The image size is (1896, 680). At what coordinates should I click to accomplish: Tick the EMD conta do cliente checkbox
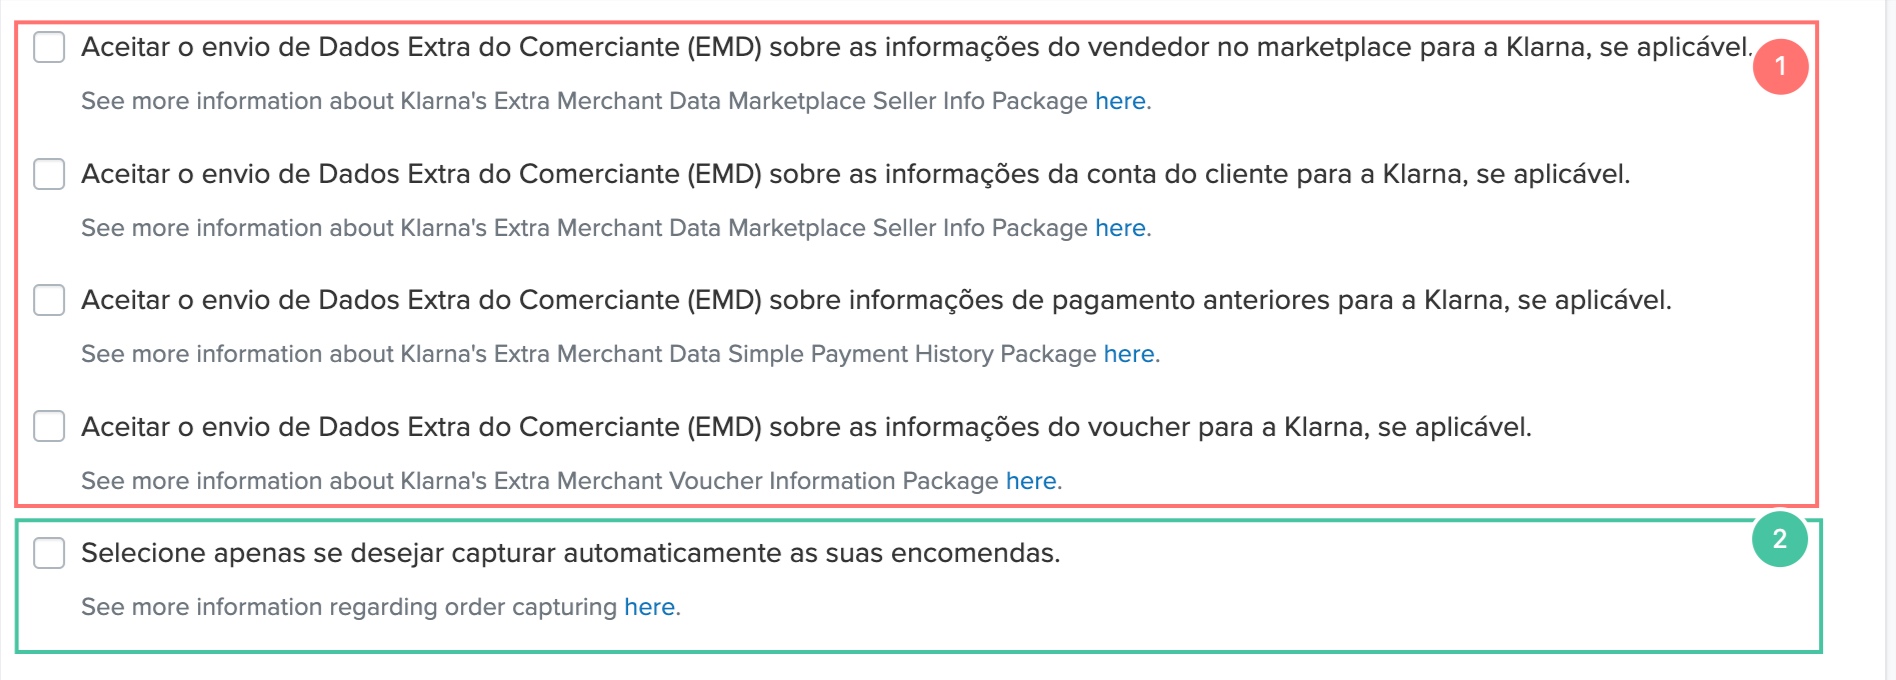tap(49, 174)
